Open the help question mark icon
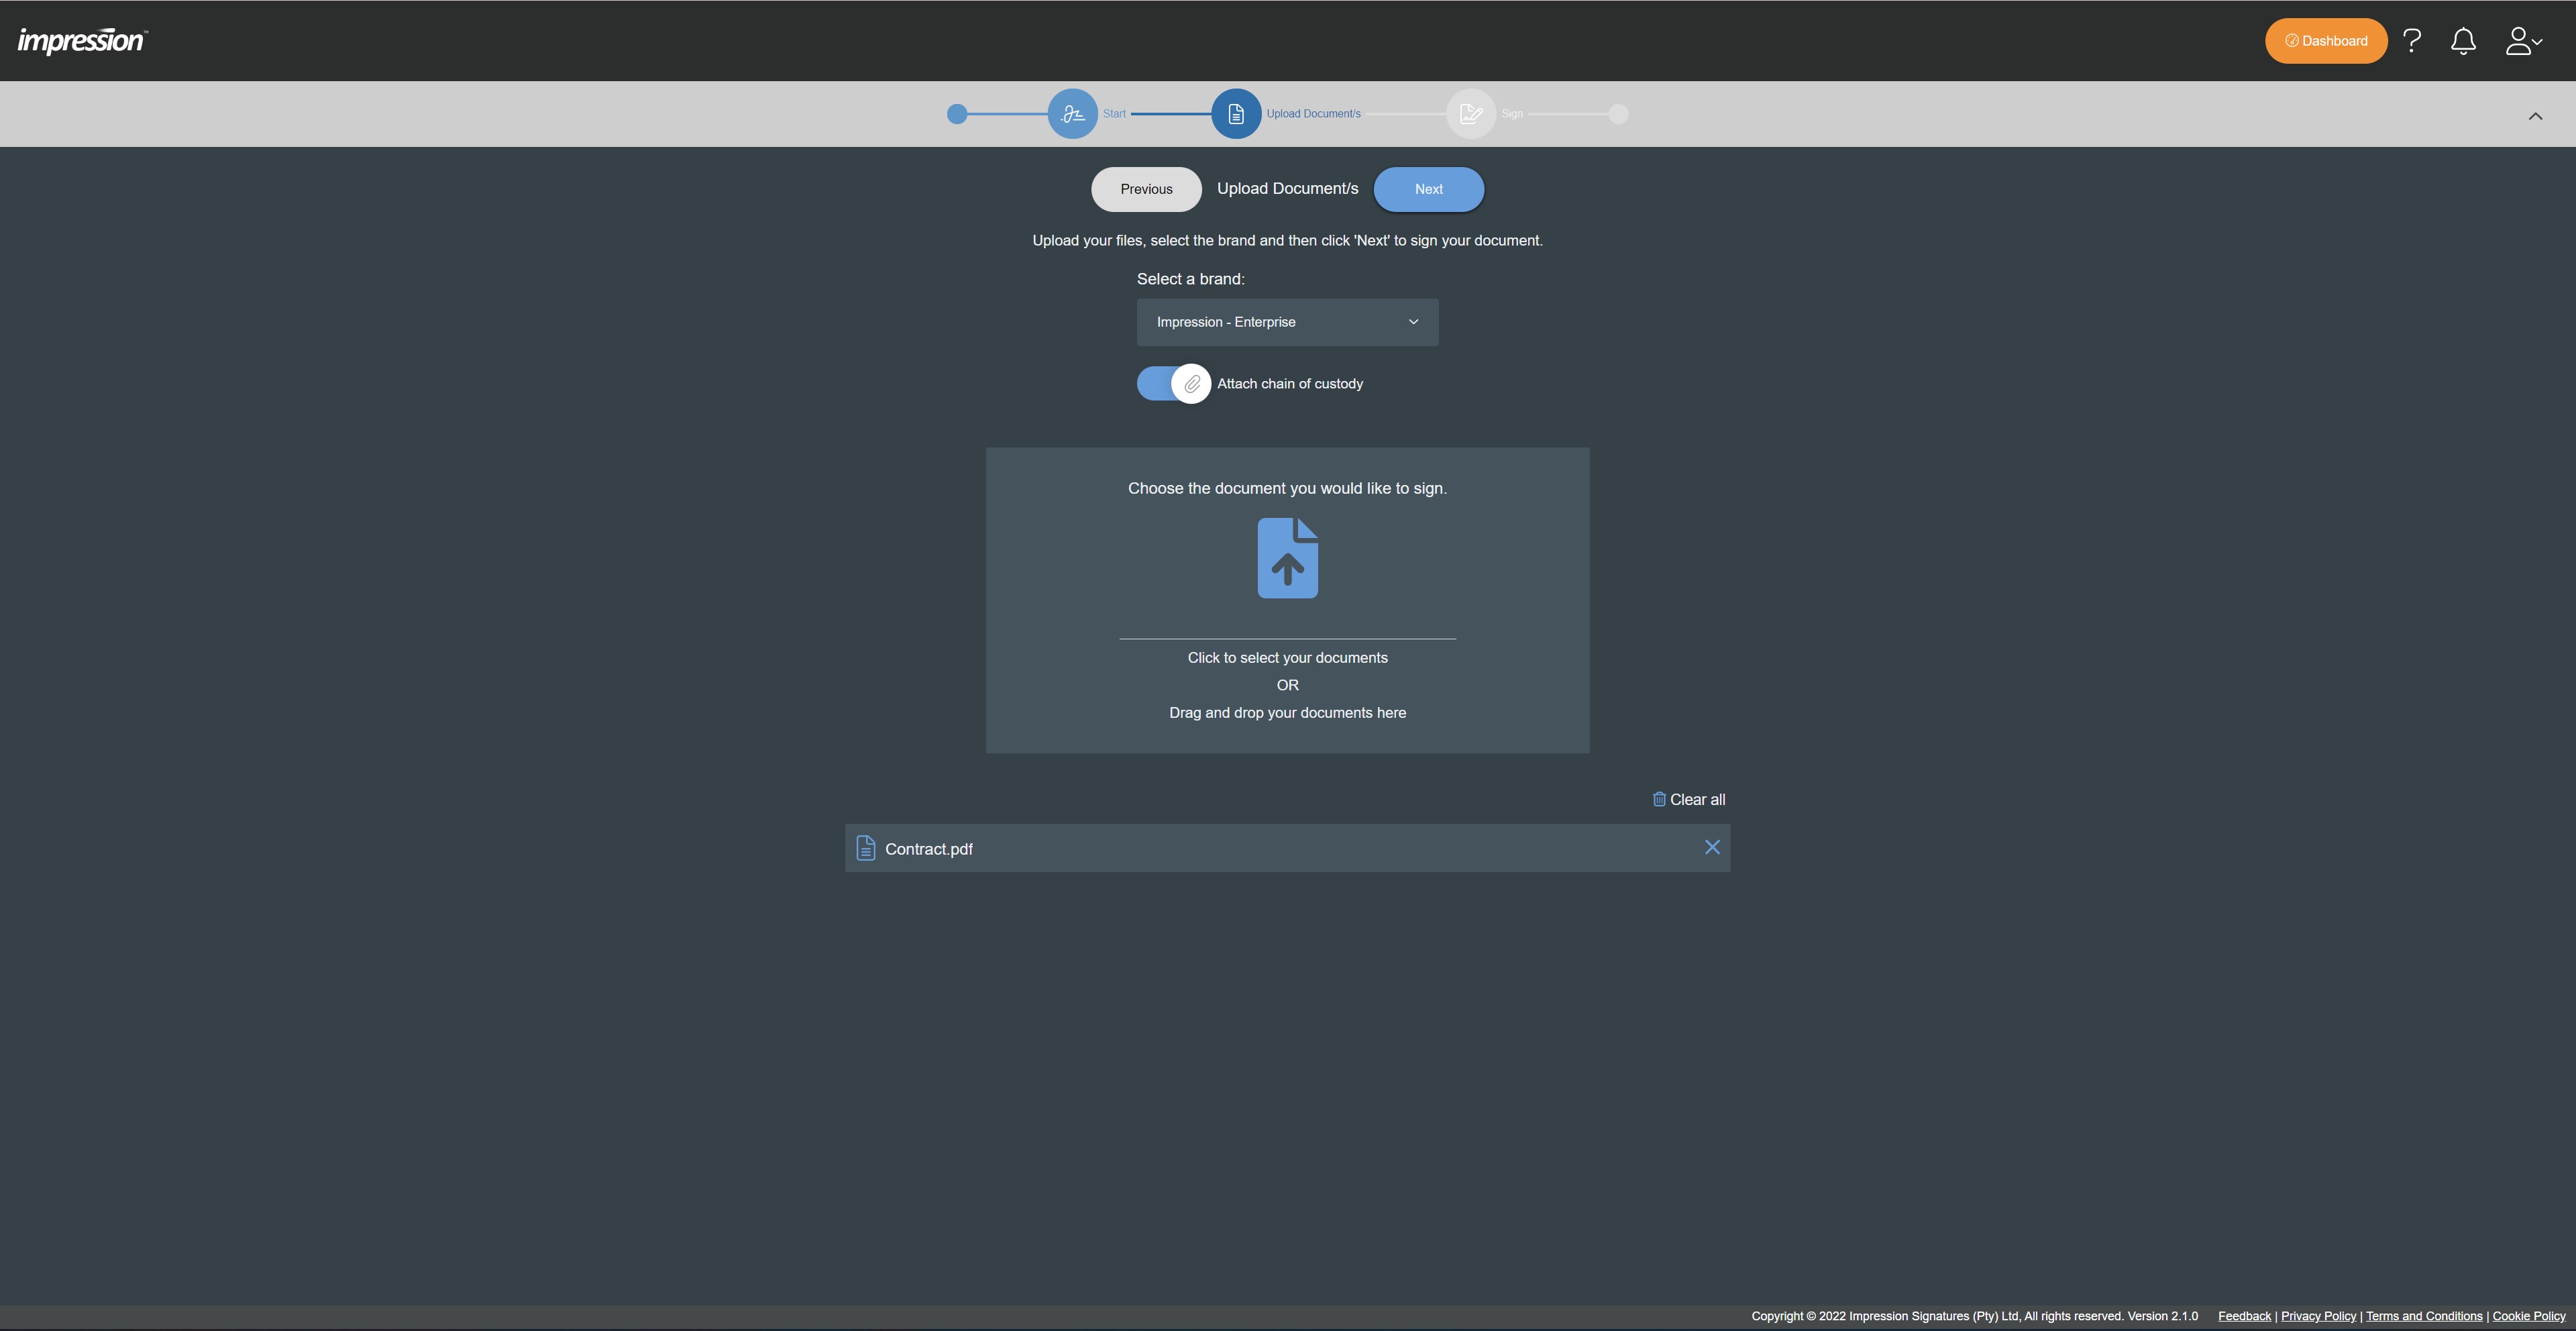The width and height of the screenshot is (2576, 1331). [2412, 41]
